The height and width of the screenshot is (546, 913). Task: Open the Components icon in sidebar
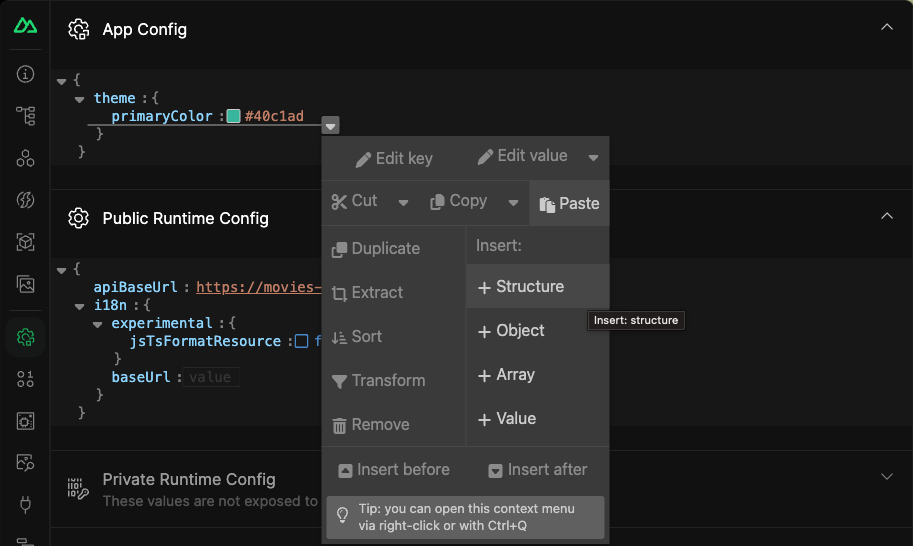26,158
